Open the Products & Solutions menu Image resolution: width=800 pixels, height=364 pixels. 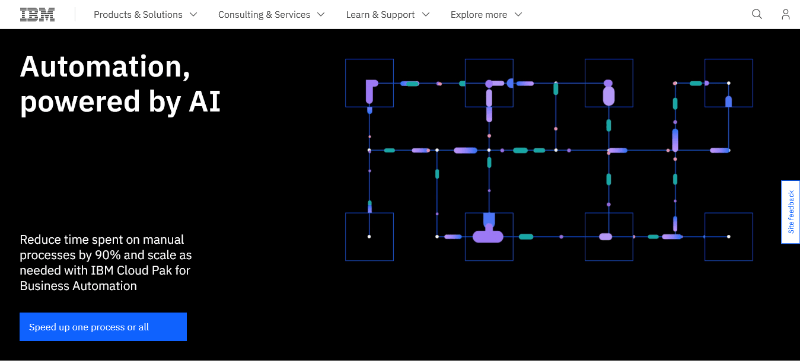pyautogui.click(x=145, y=15)
